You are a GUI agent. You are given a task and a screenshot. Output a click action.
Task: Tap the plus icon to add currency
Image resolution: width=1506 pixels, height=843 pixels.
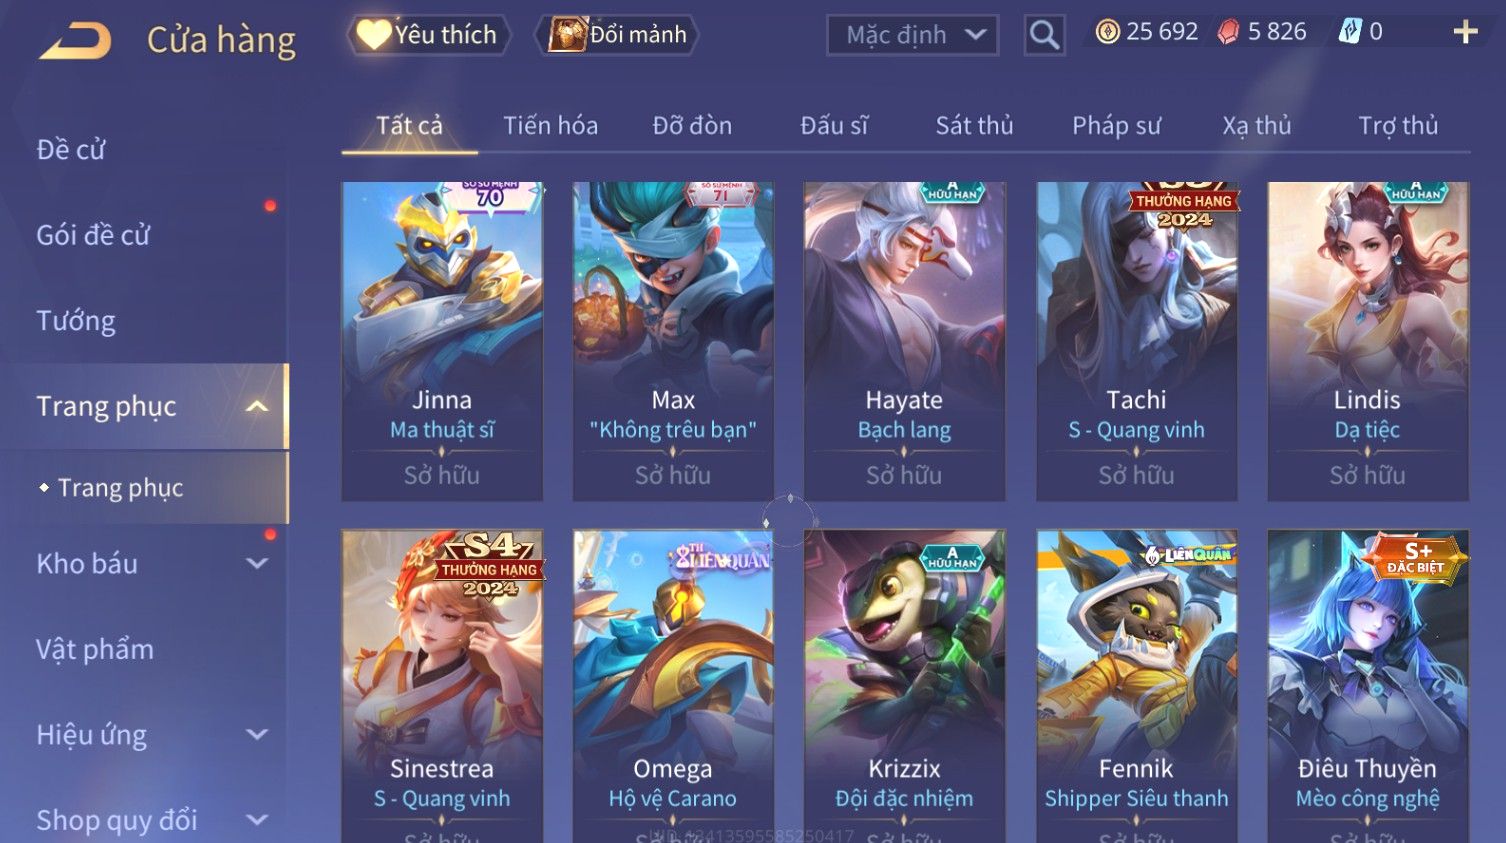click(x=1465, y=32)
